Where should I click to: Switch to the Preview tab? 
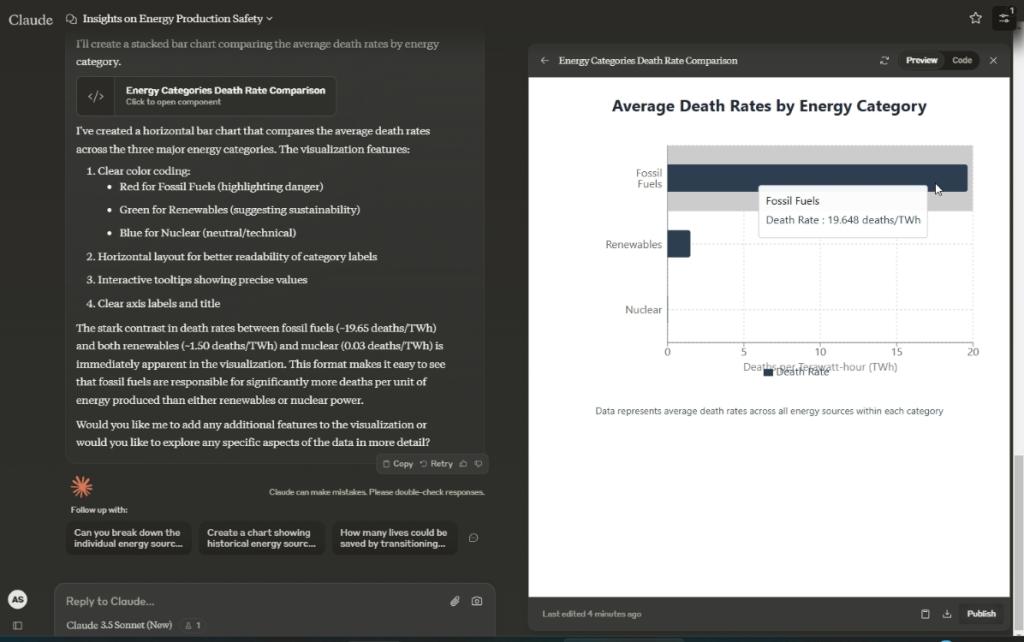pos(921,61)
